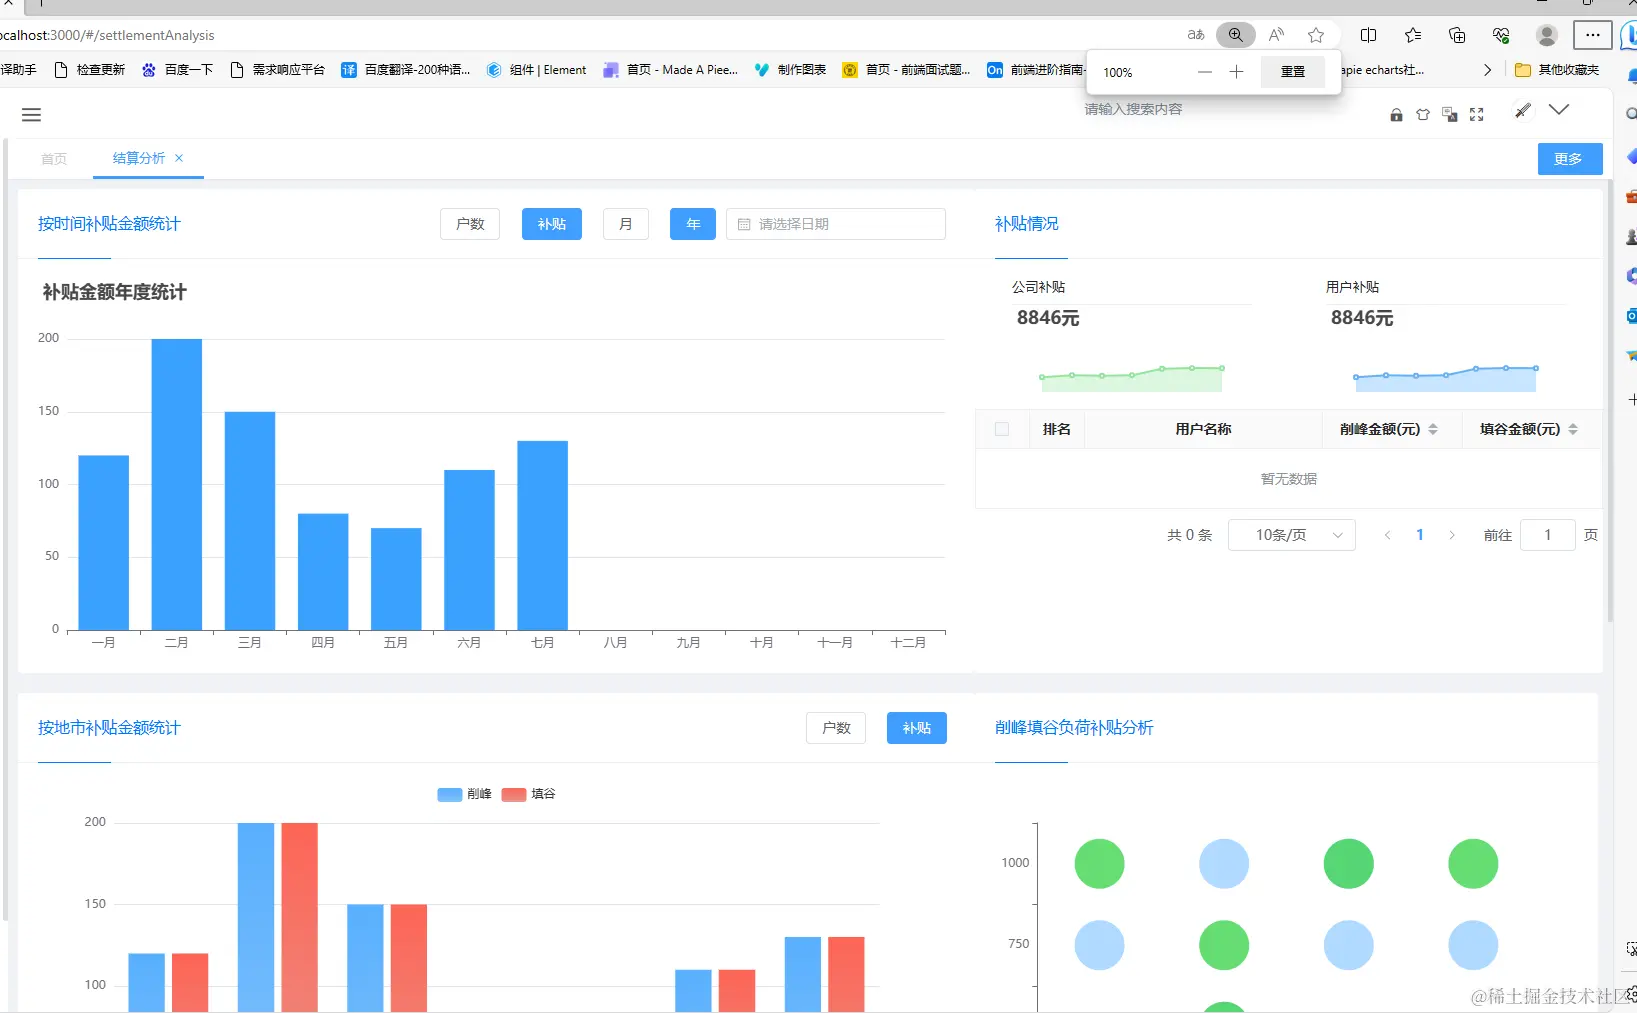The image size is (1637, 1013).
Task: Click browser zoom magnifier icon
Action: tap(1236, 35)
